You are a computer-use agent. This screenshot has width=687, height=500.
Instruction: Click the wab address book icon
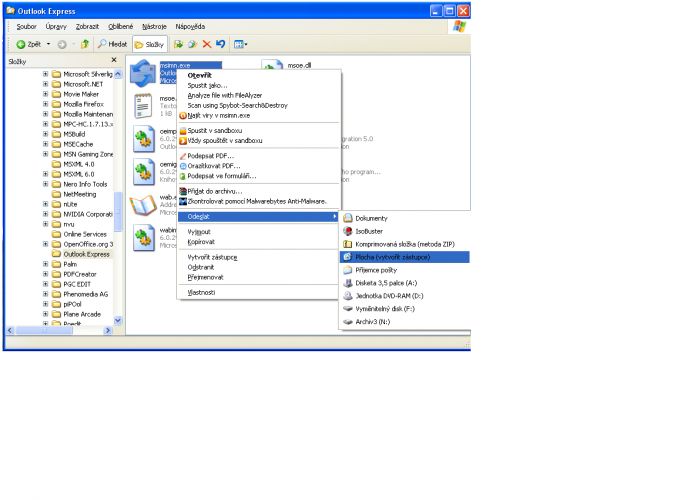click(143, 205)
